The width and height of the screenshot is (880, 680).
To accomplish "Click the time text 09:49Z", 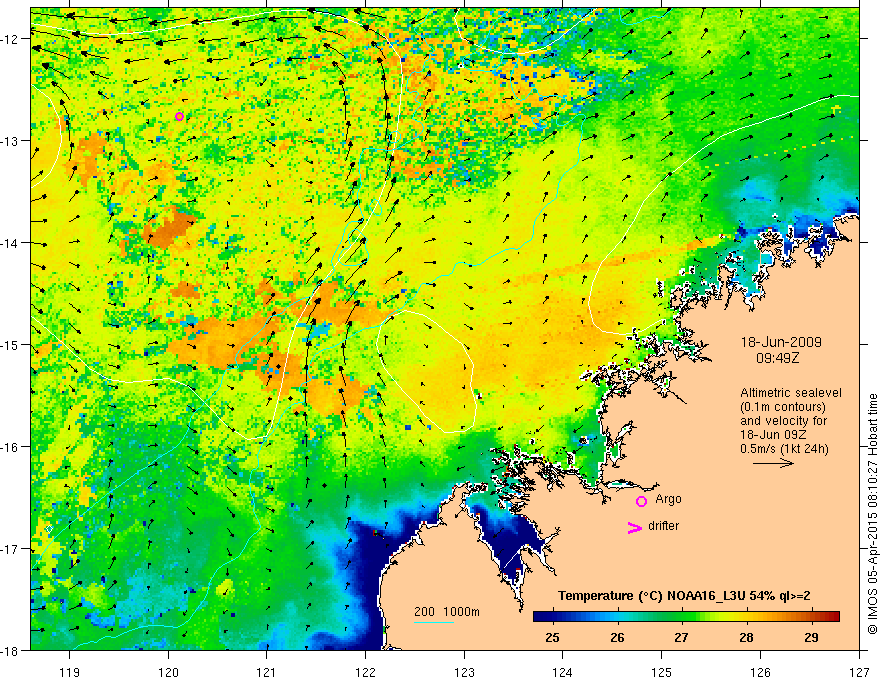I will 777,357.
